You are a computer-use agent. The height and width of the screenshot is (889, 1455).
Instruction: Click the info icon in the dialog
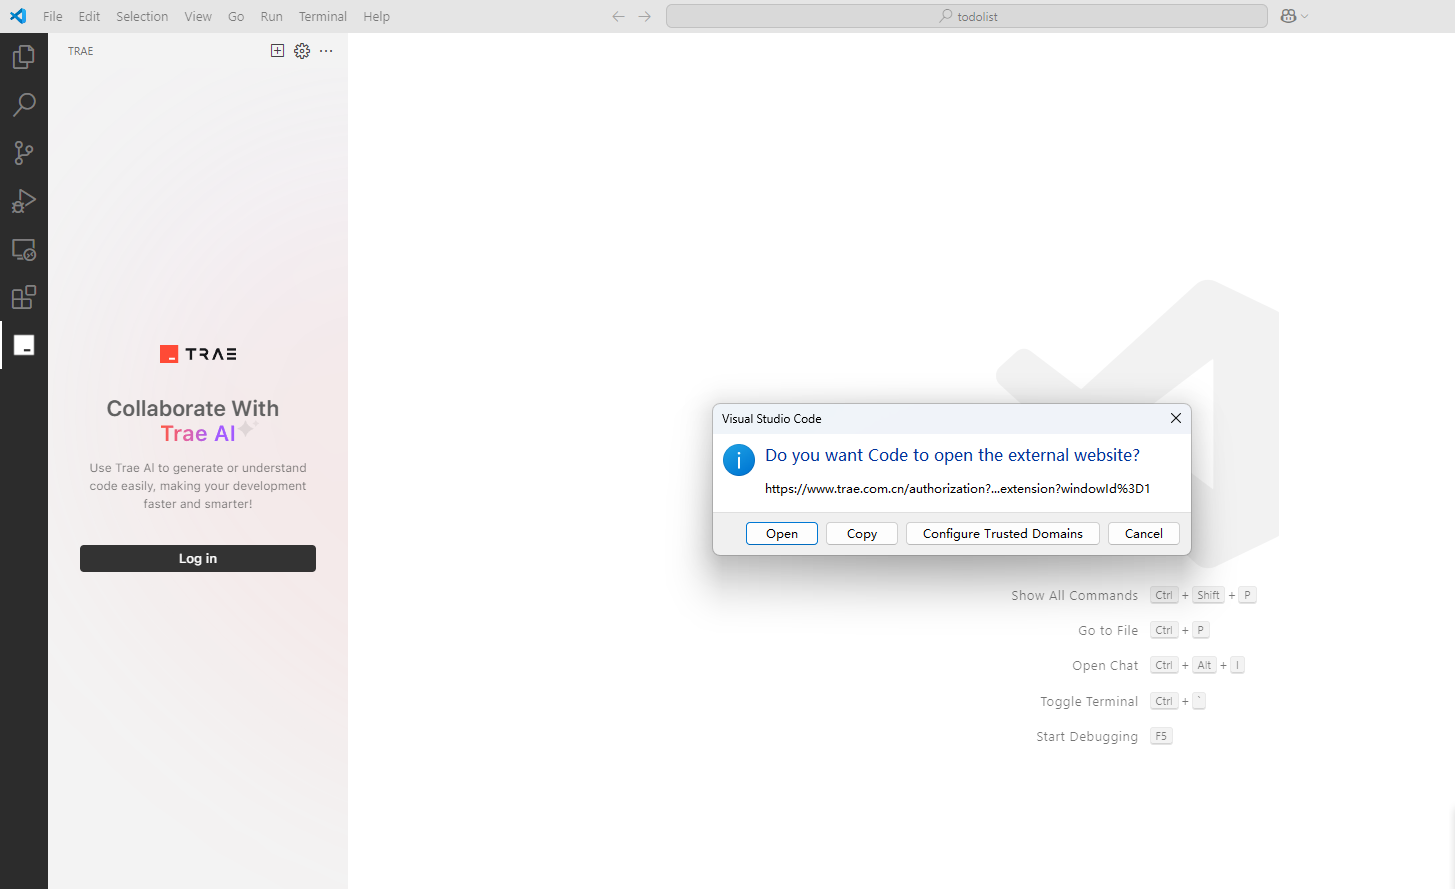click(739, 460)
